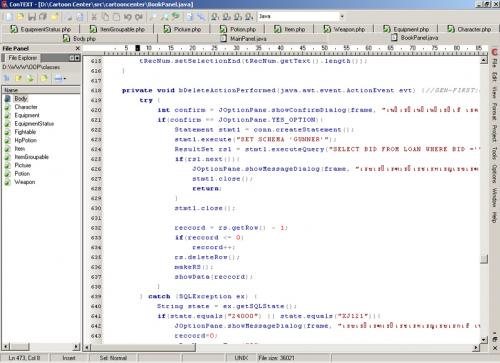Click the Save file floppy icon
The width and height of the screenshot is (500, 363).
pyautogui.click(x=32, y=17)
